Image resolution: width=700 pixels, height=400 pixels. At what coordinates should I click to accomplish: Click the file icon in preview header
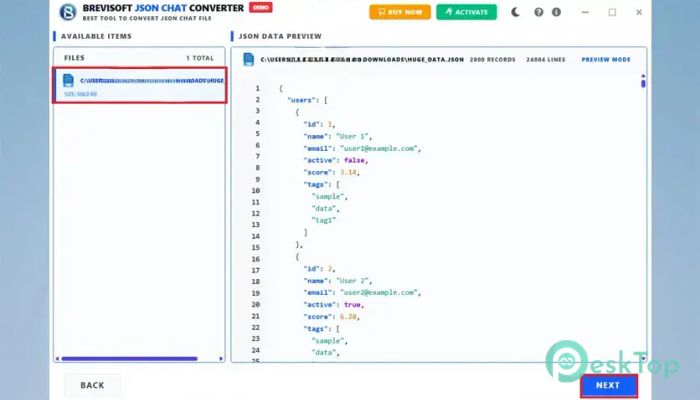coord(249,59)
